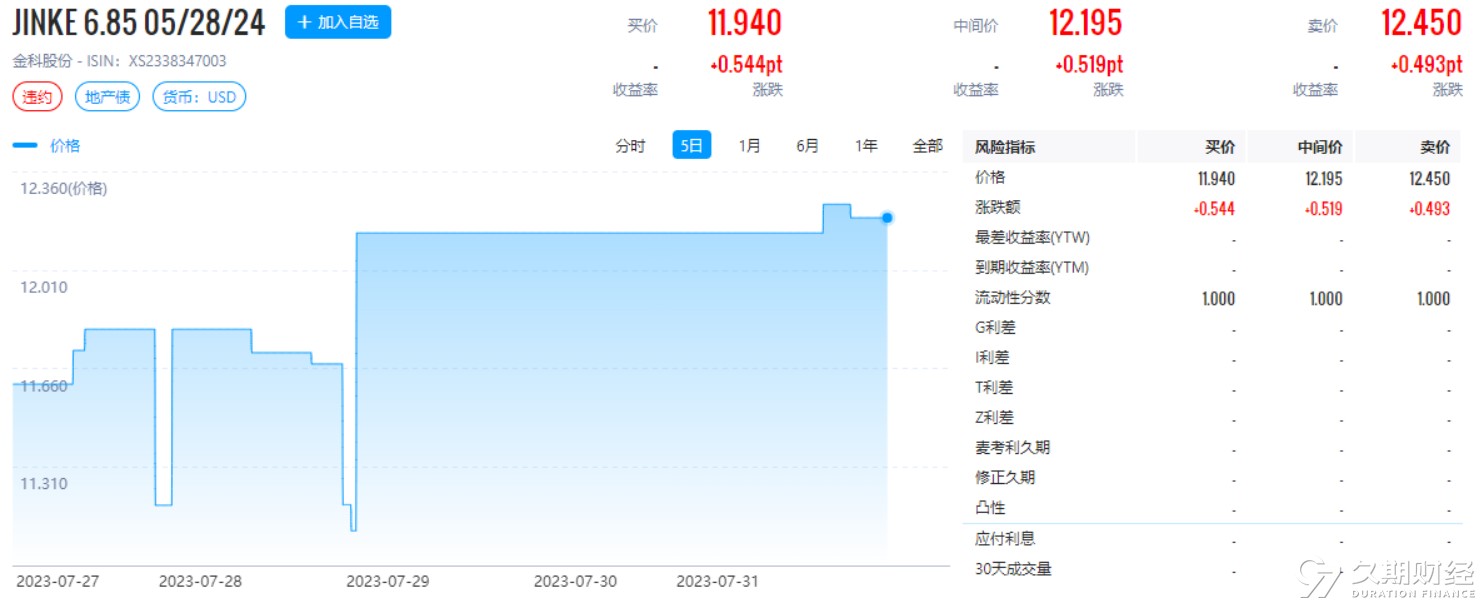Click the 11.310 y-axis label
The height and width of the screenshot is (603, 1480).
coord(44,484)
